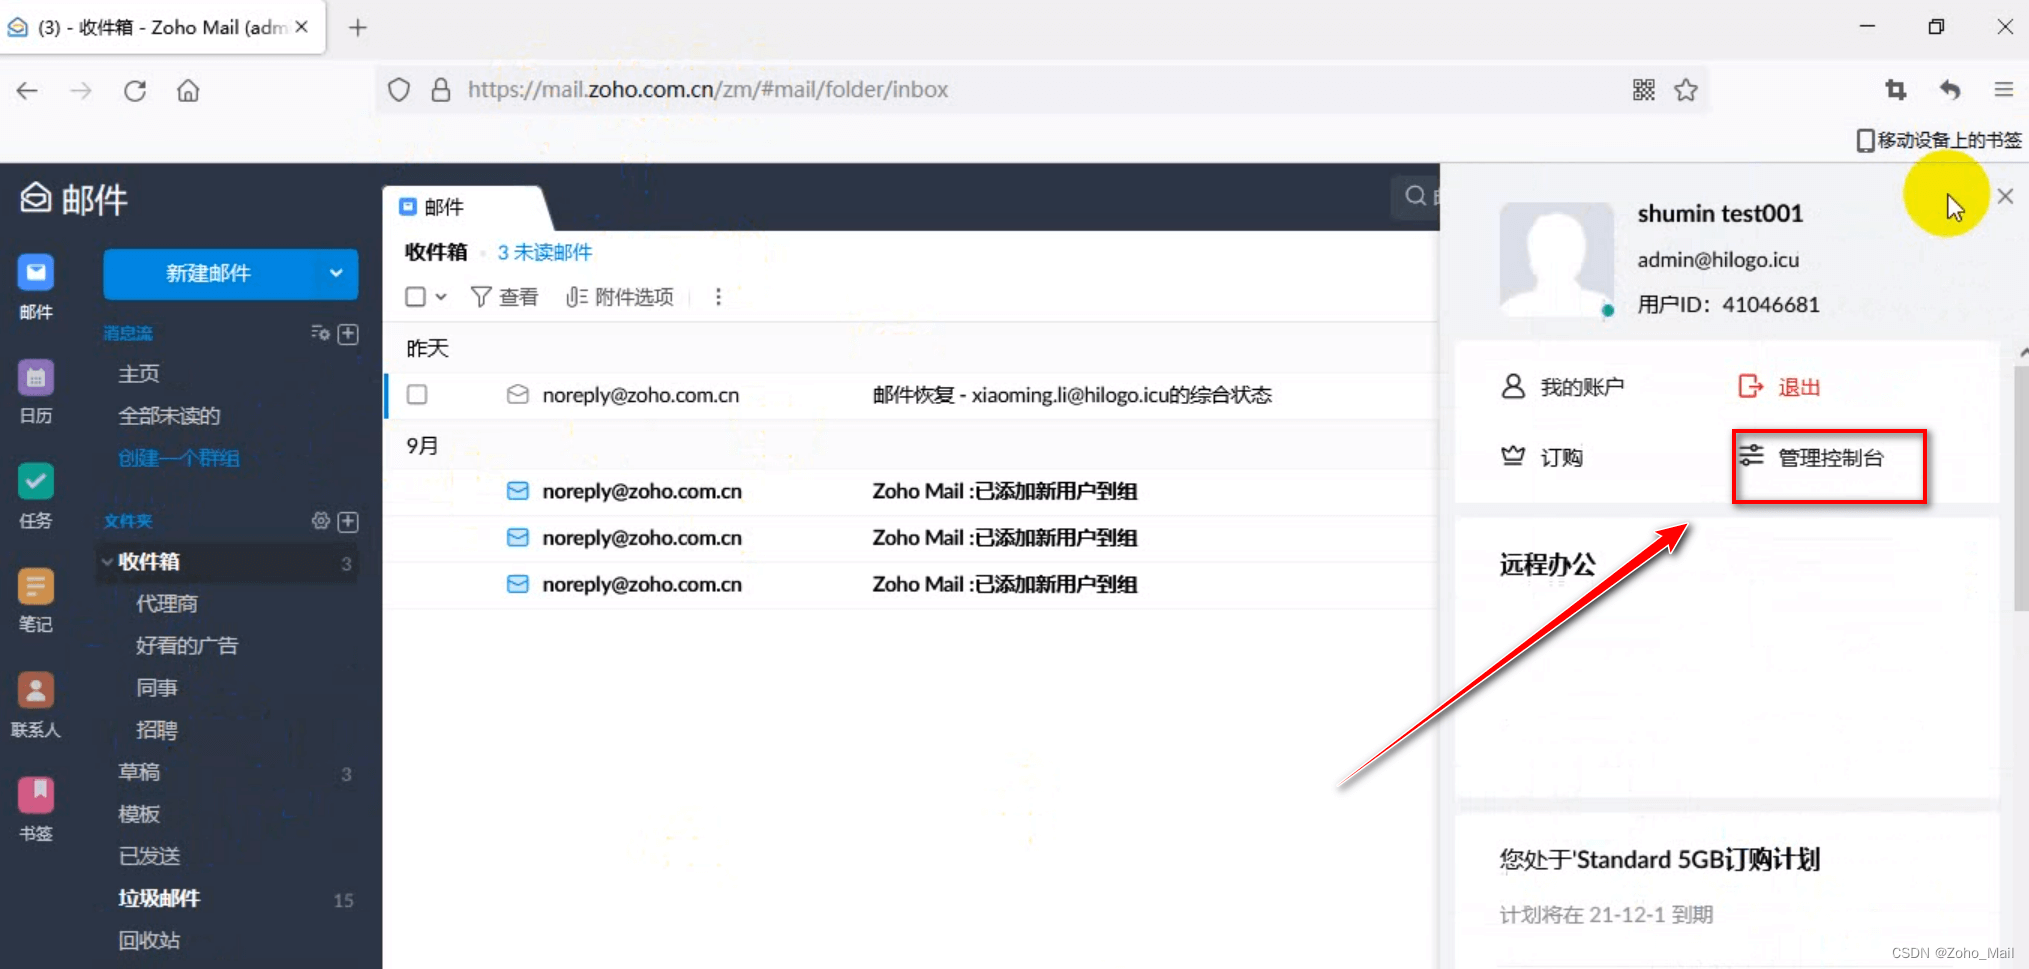Click the site lock security icon

point(441,90)
